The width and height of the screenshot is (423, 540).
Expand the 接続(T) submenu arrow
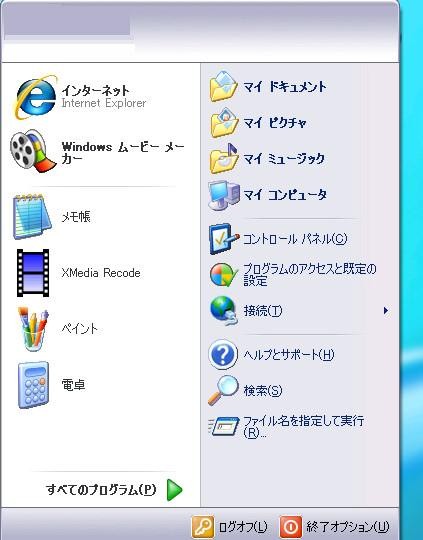pyautogui.click(x=386, y=311)
